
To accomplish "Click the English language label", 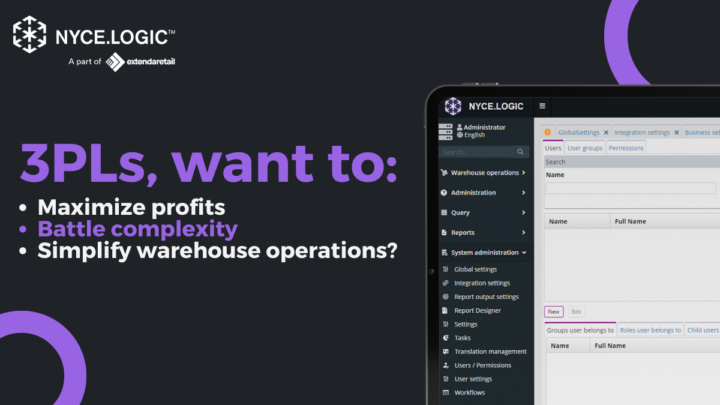I will 474,135.
